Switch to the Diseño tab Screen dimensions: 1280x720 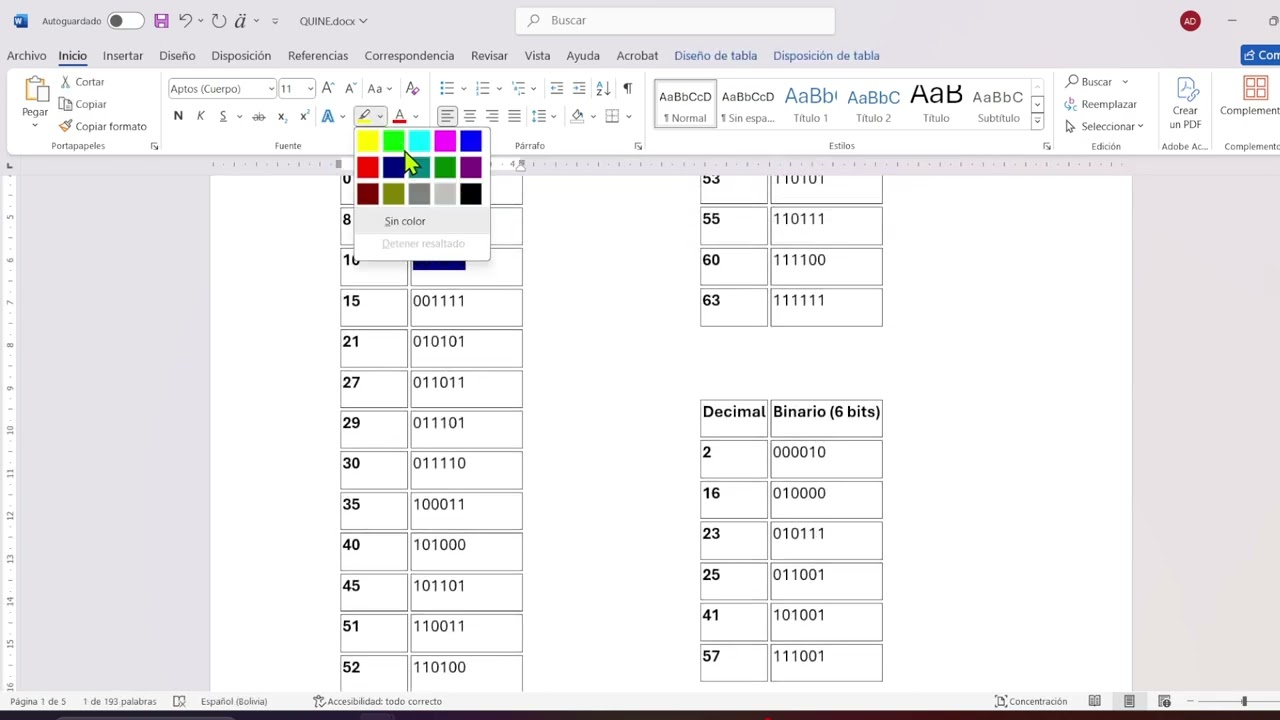[177, 56]
